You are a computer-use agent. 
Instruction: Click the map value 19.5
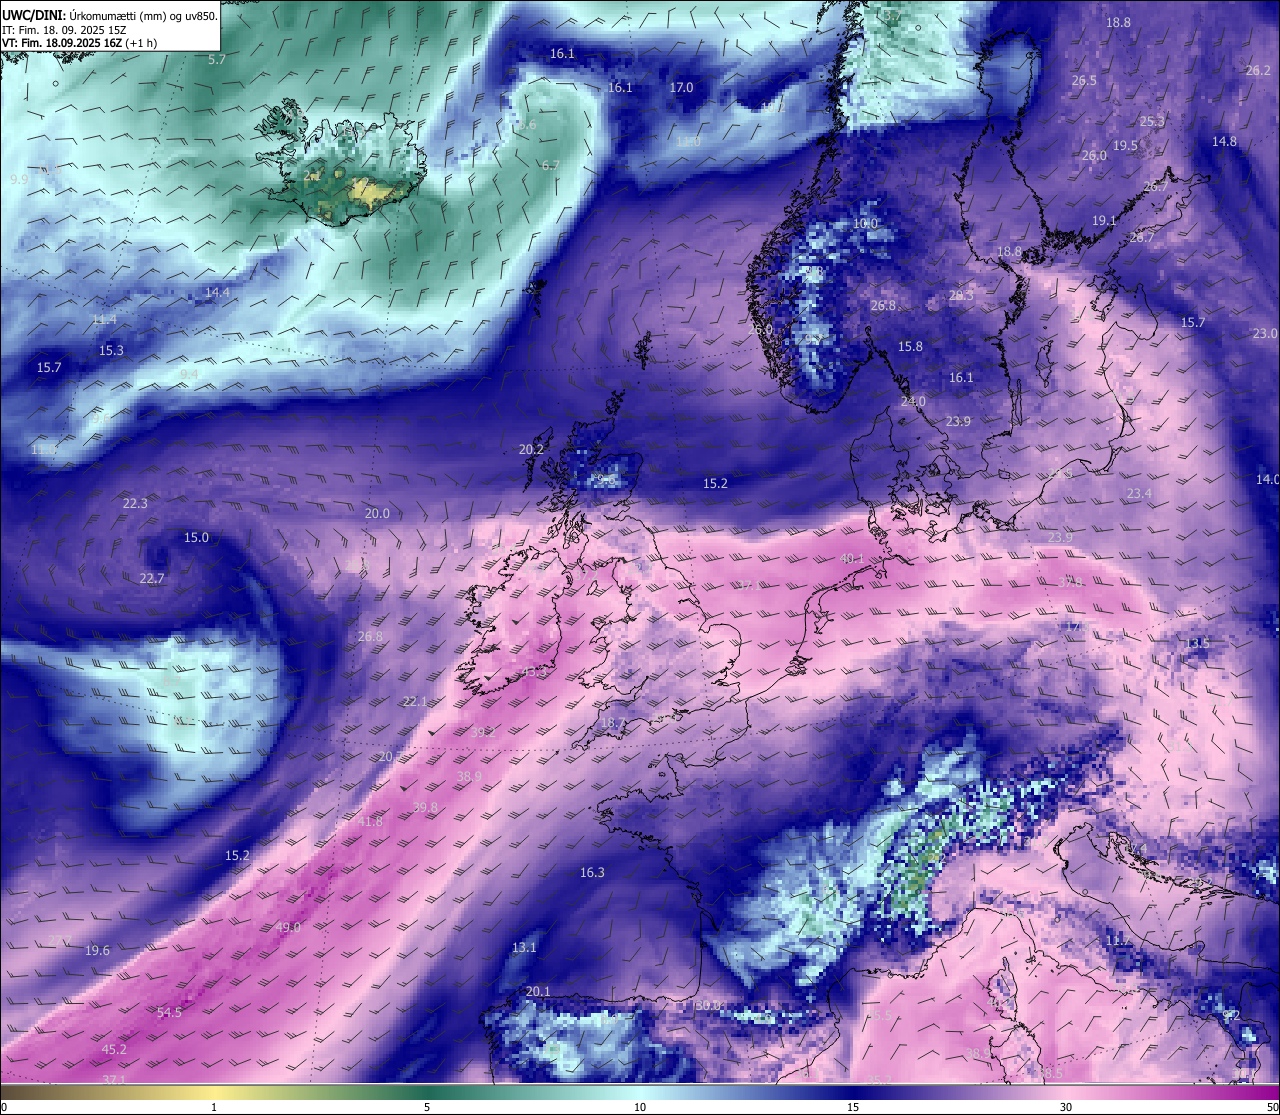[1125, 146]
